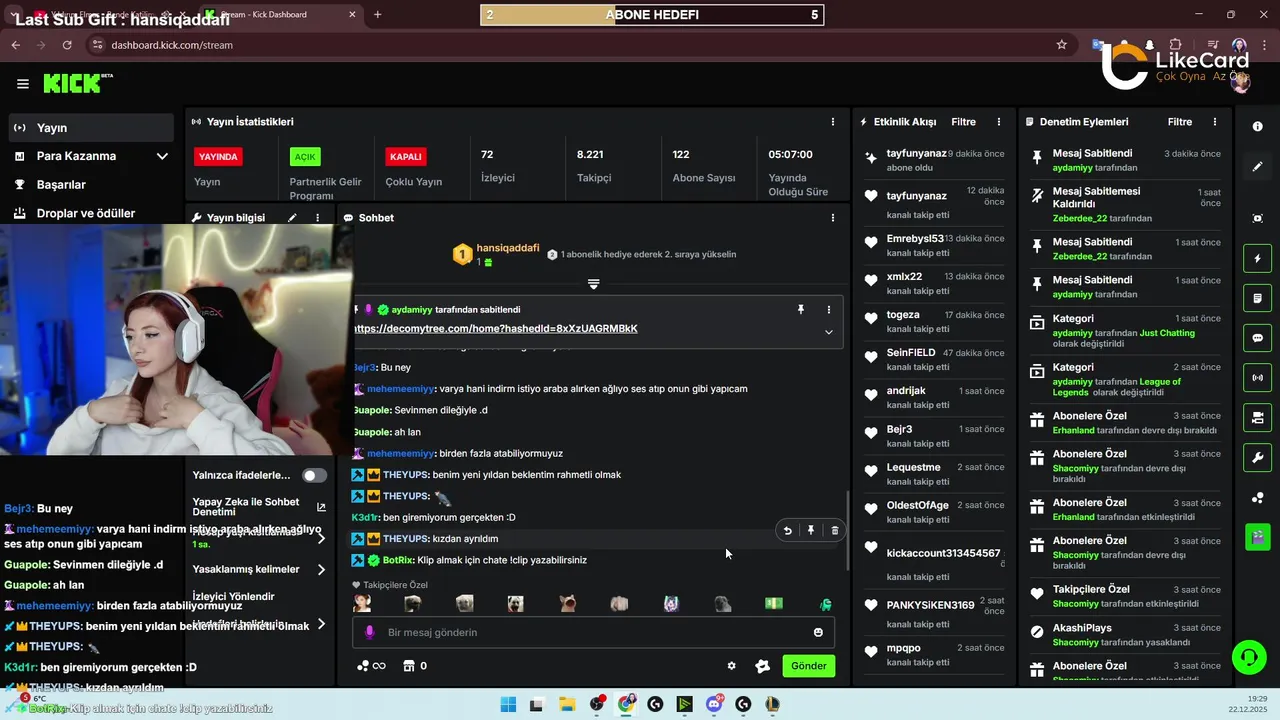
Task: Pin the THEYUPS 'kızdan ayrıldım' message
Action: tap(811, 531)
